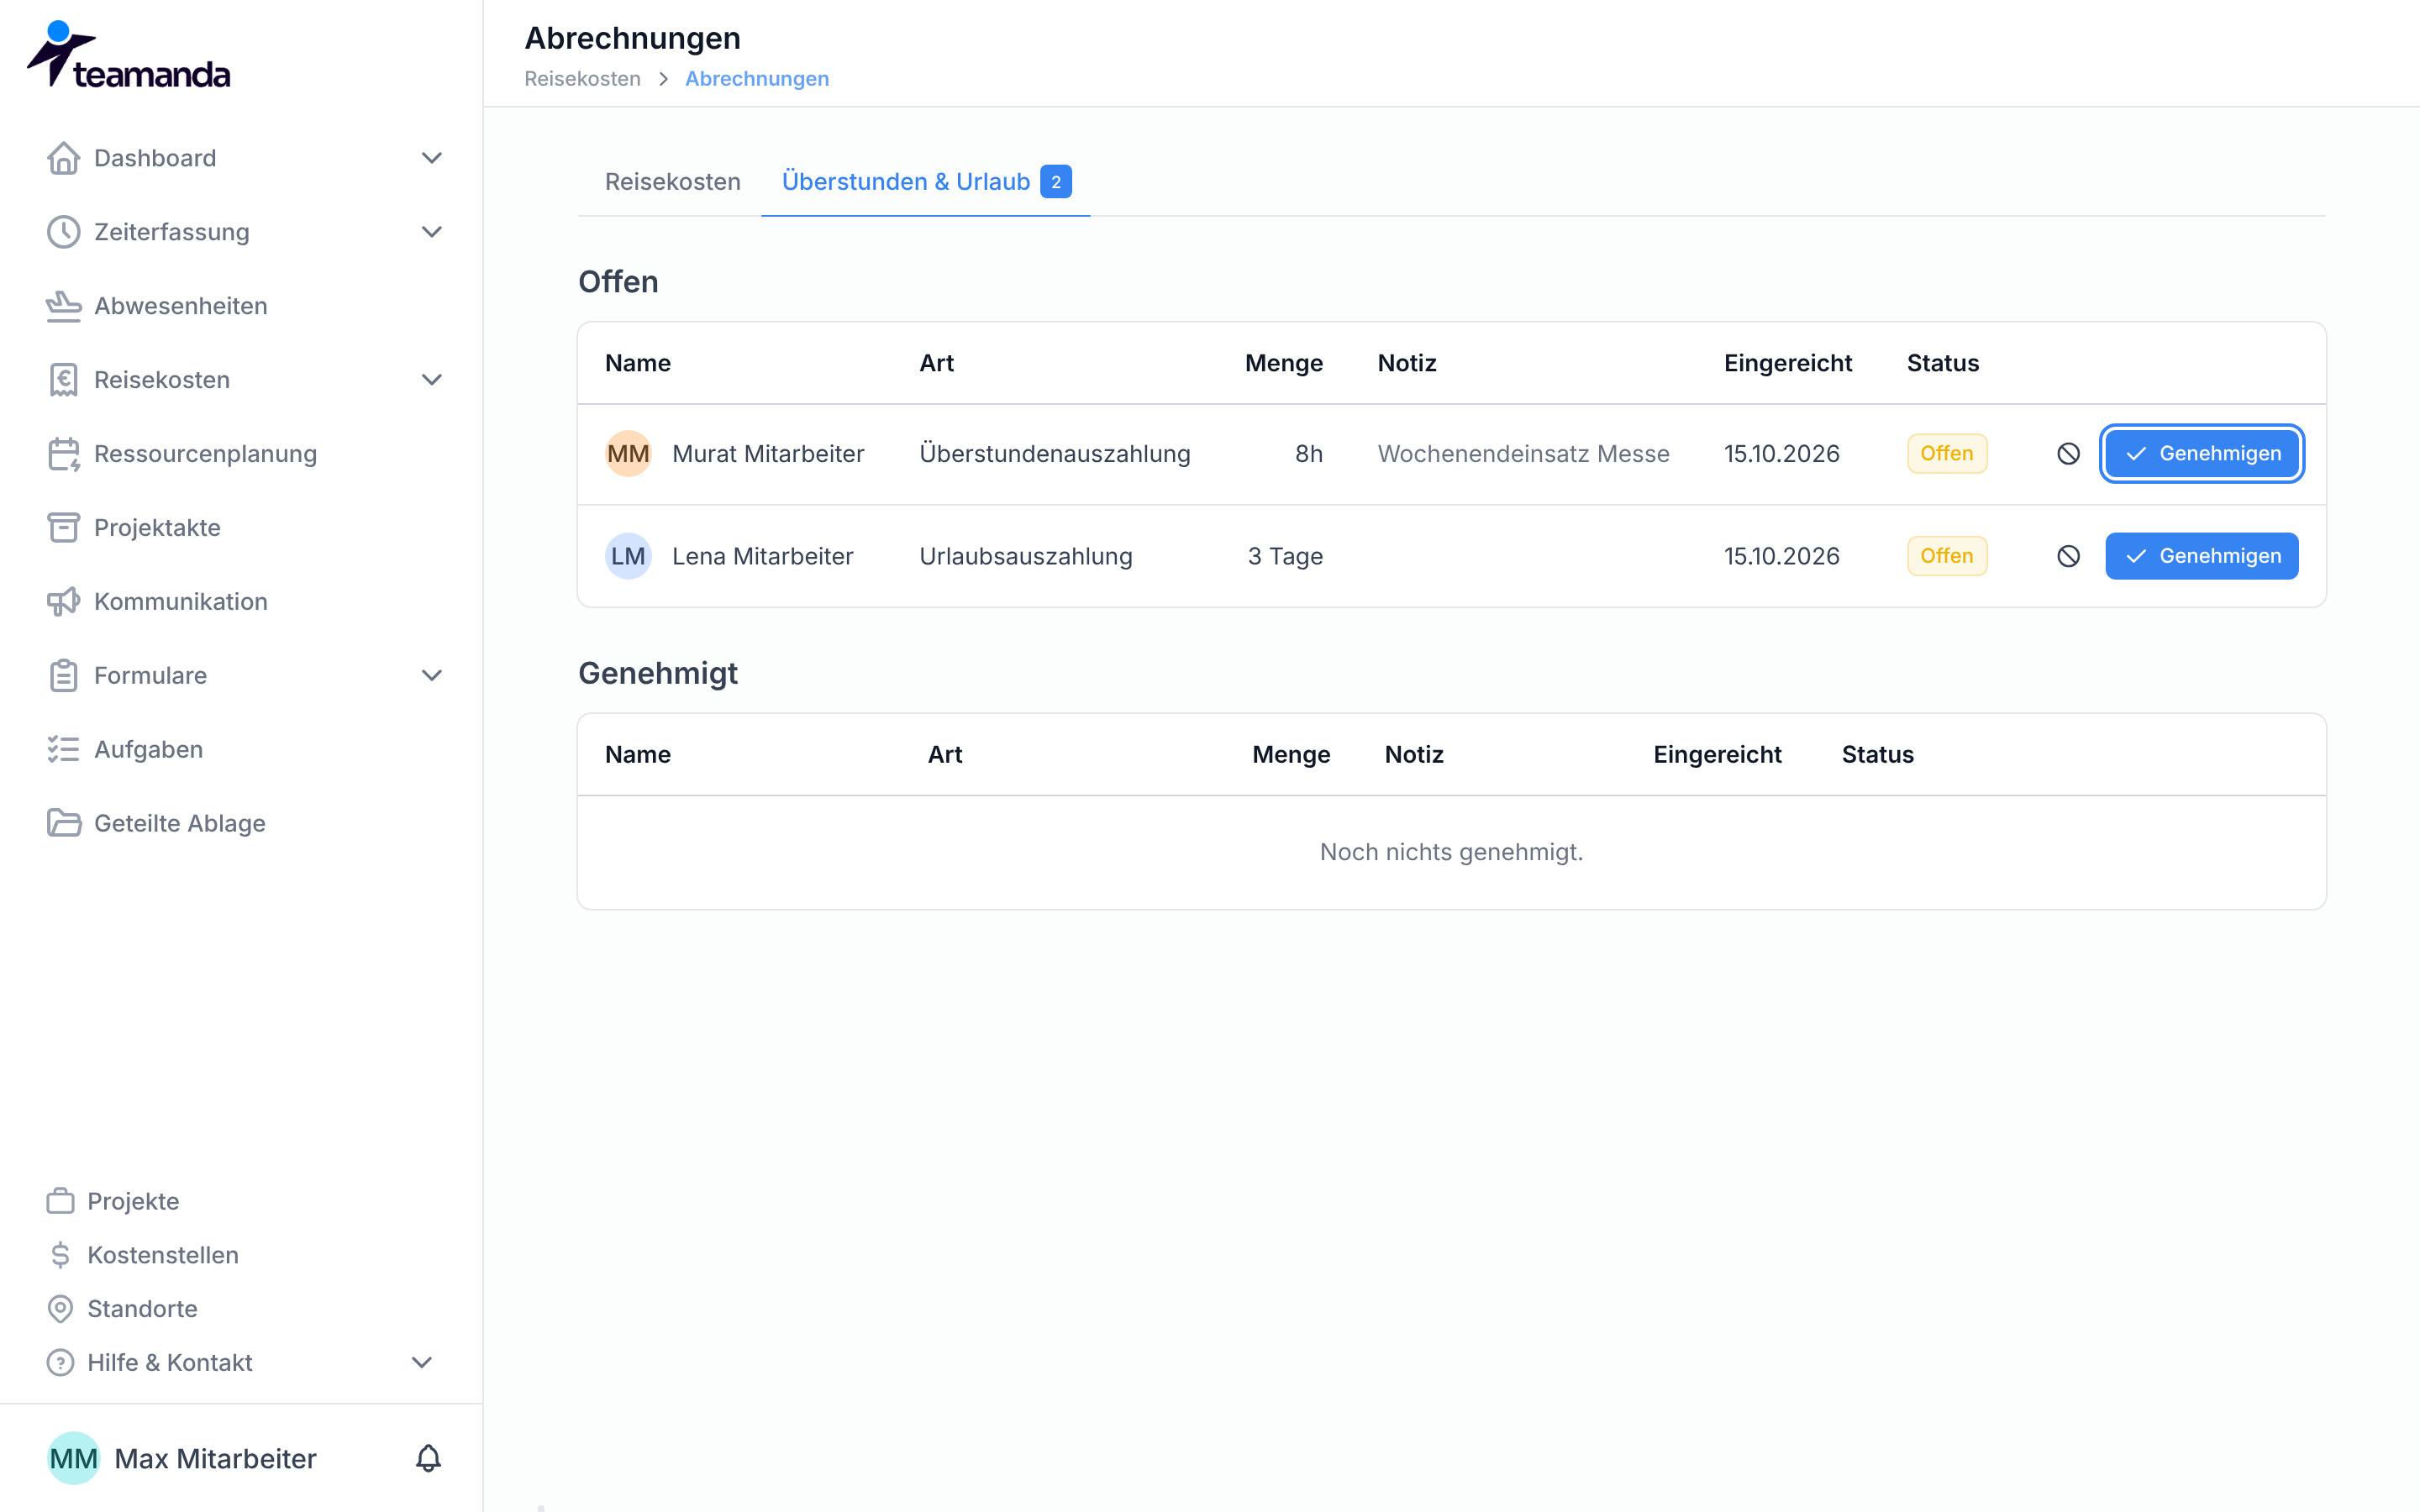Click the Projekte briefcase icon

click(x=60, y=1201)
